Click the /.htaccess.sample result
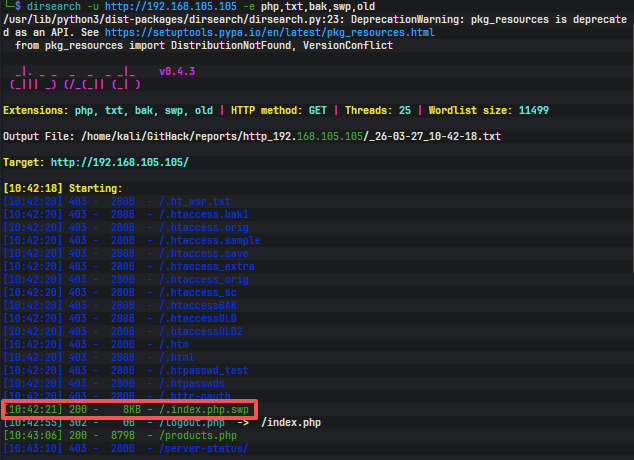This screenshot has width=634, height=460. (209, 240)
